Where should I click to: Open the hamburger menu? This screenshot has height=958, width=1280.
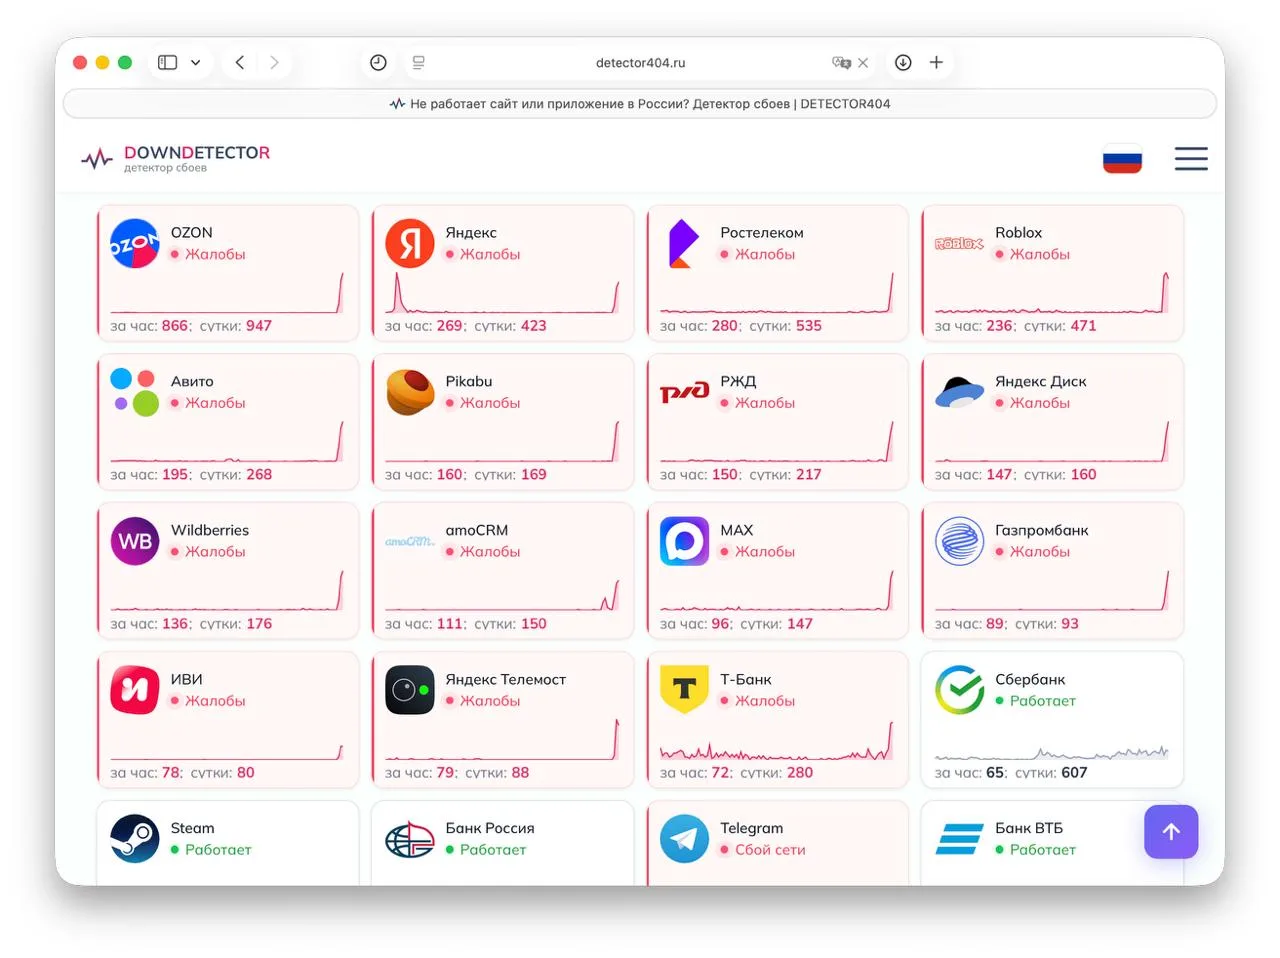[x=1191, y=159]
